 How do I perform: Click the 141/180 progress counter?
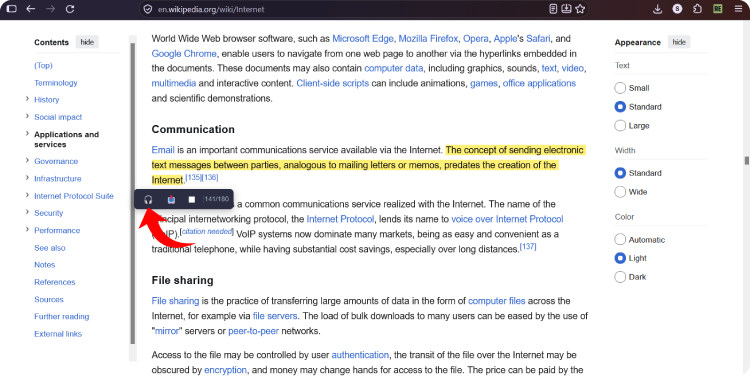point(217,199)
